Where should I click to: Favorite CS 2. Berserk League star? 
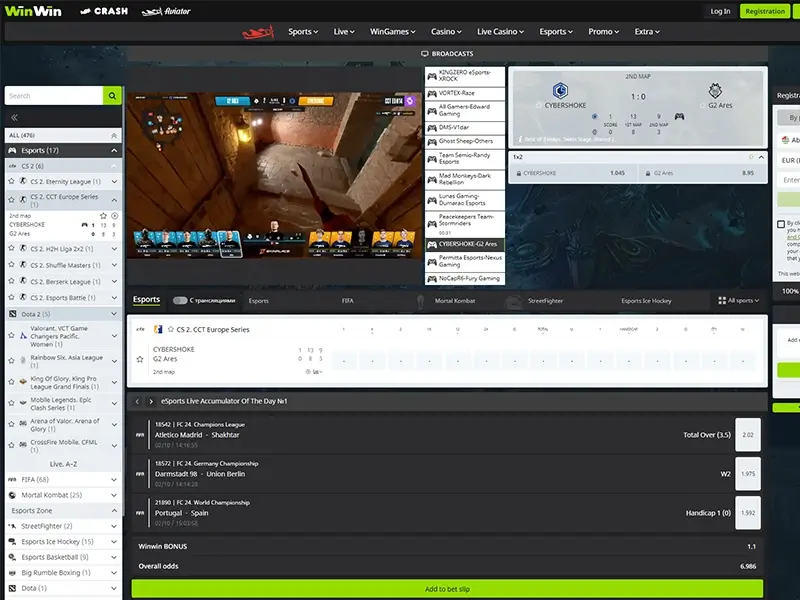[x=12, y=281]
